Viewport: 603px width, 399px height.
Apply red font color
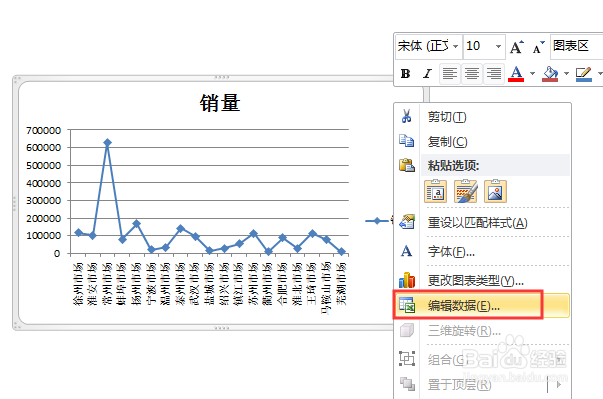tap(516, 73)
